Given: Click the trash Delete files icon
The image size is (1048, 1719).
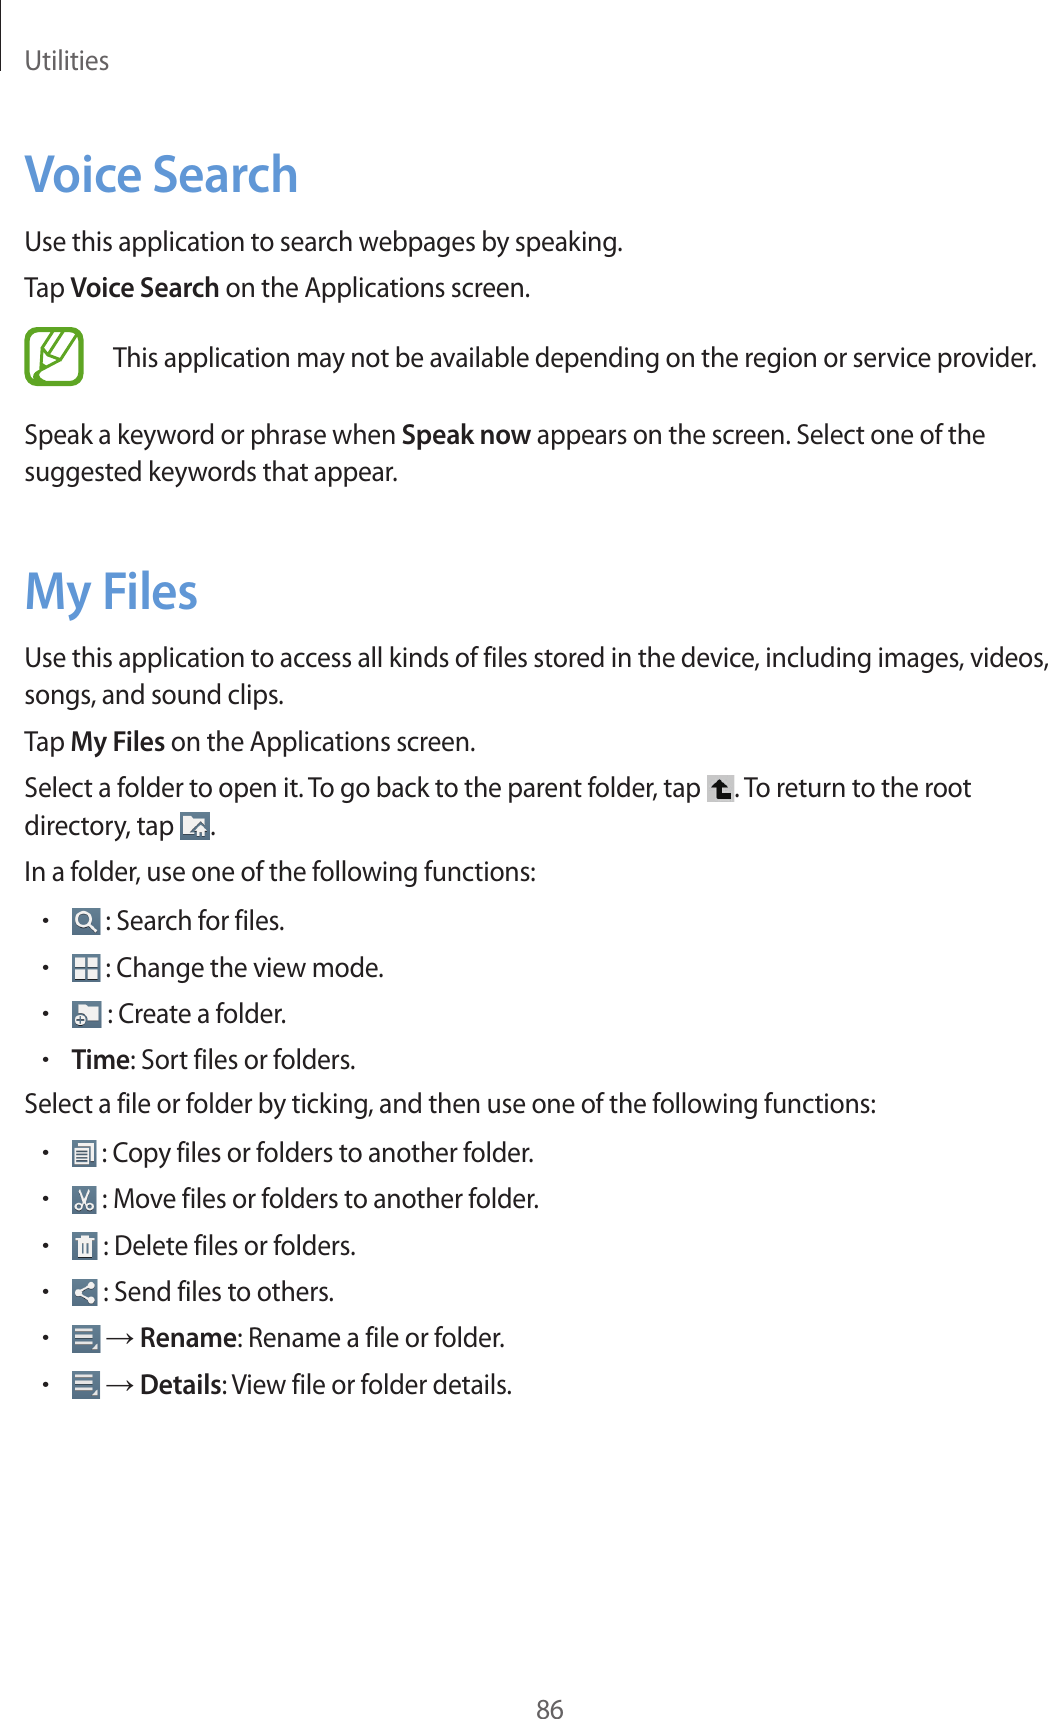Looking at the screenshot, I should coord(84,1246).
